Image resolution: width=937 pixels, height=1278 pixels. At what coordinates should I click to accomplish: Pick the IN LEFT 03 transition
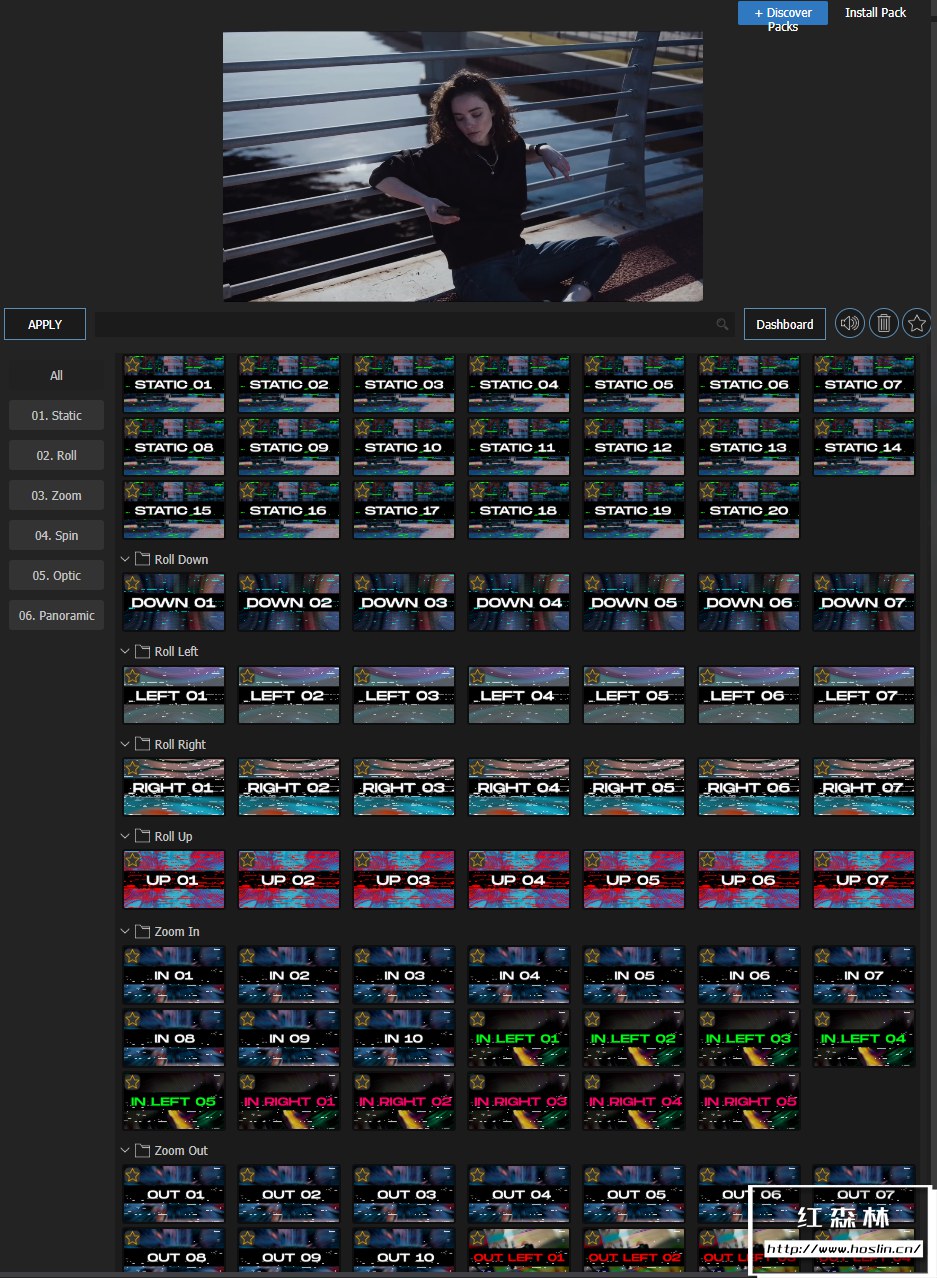(x=749, y=1038)
